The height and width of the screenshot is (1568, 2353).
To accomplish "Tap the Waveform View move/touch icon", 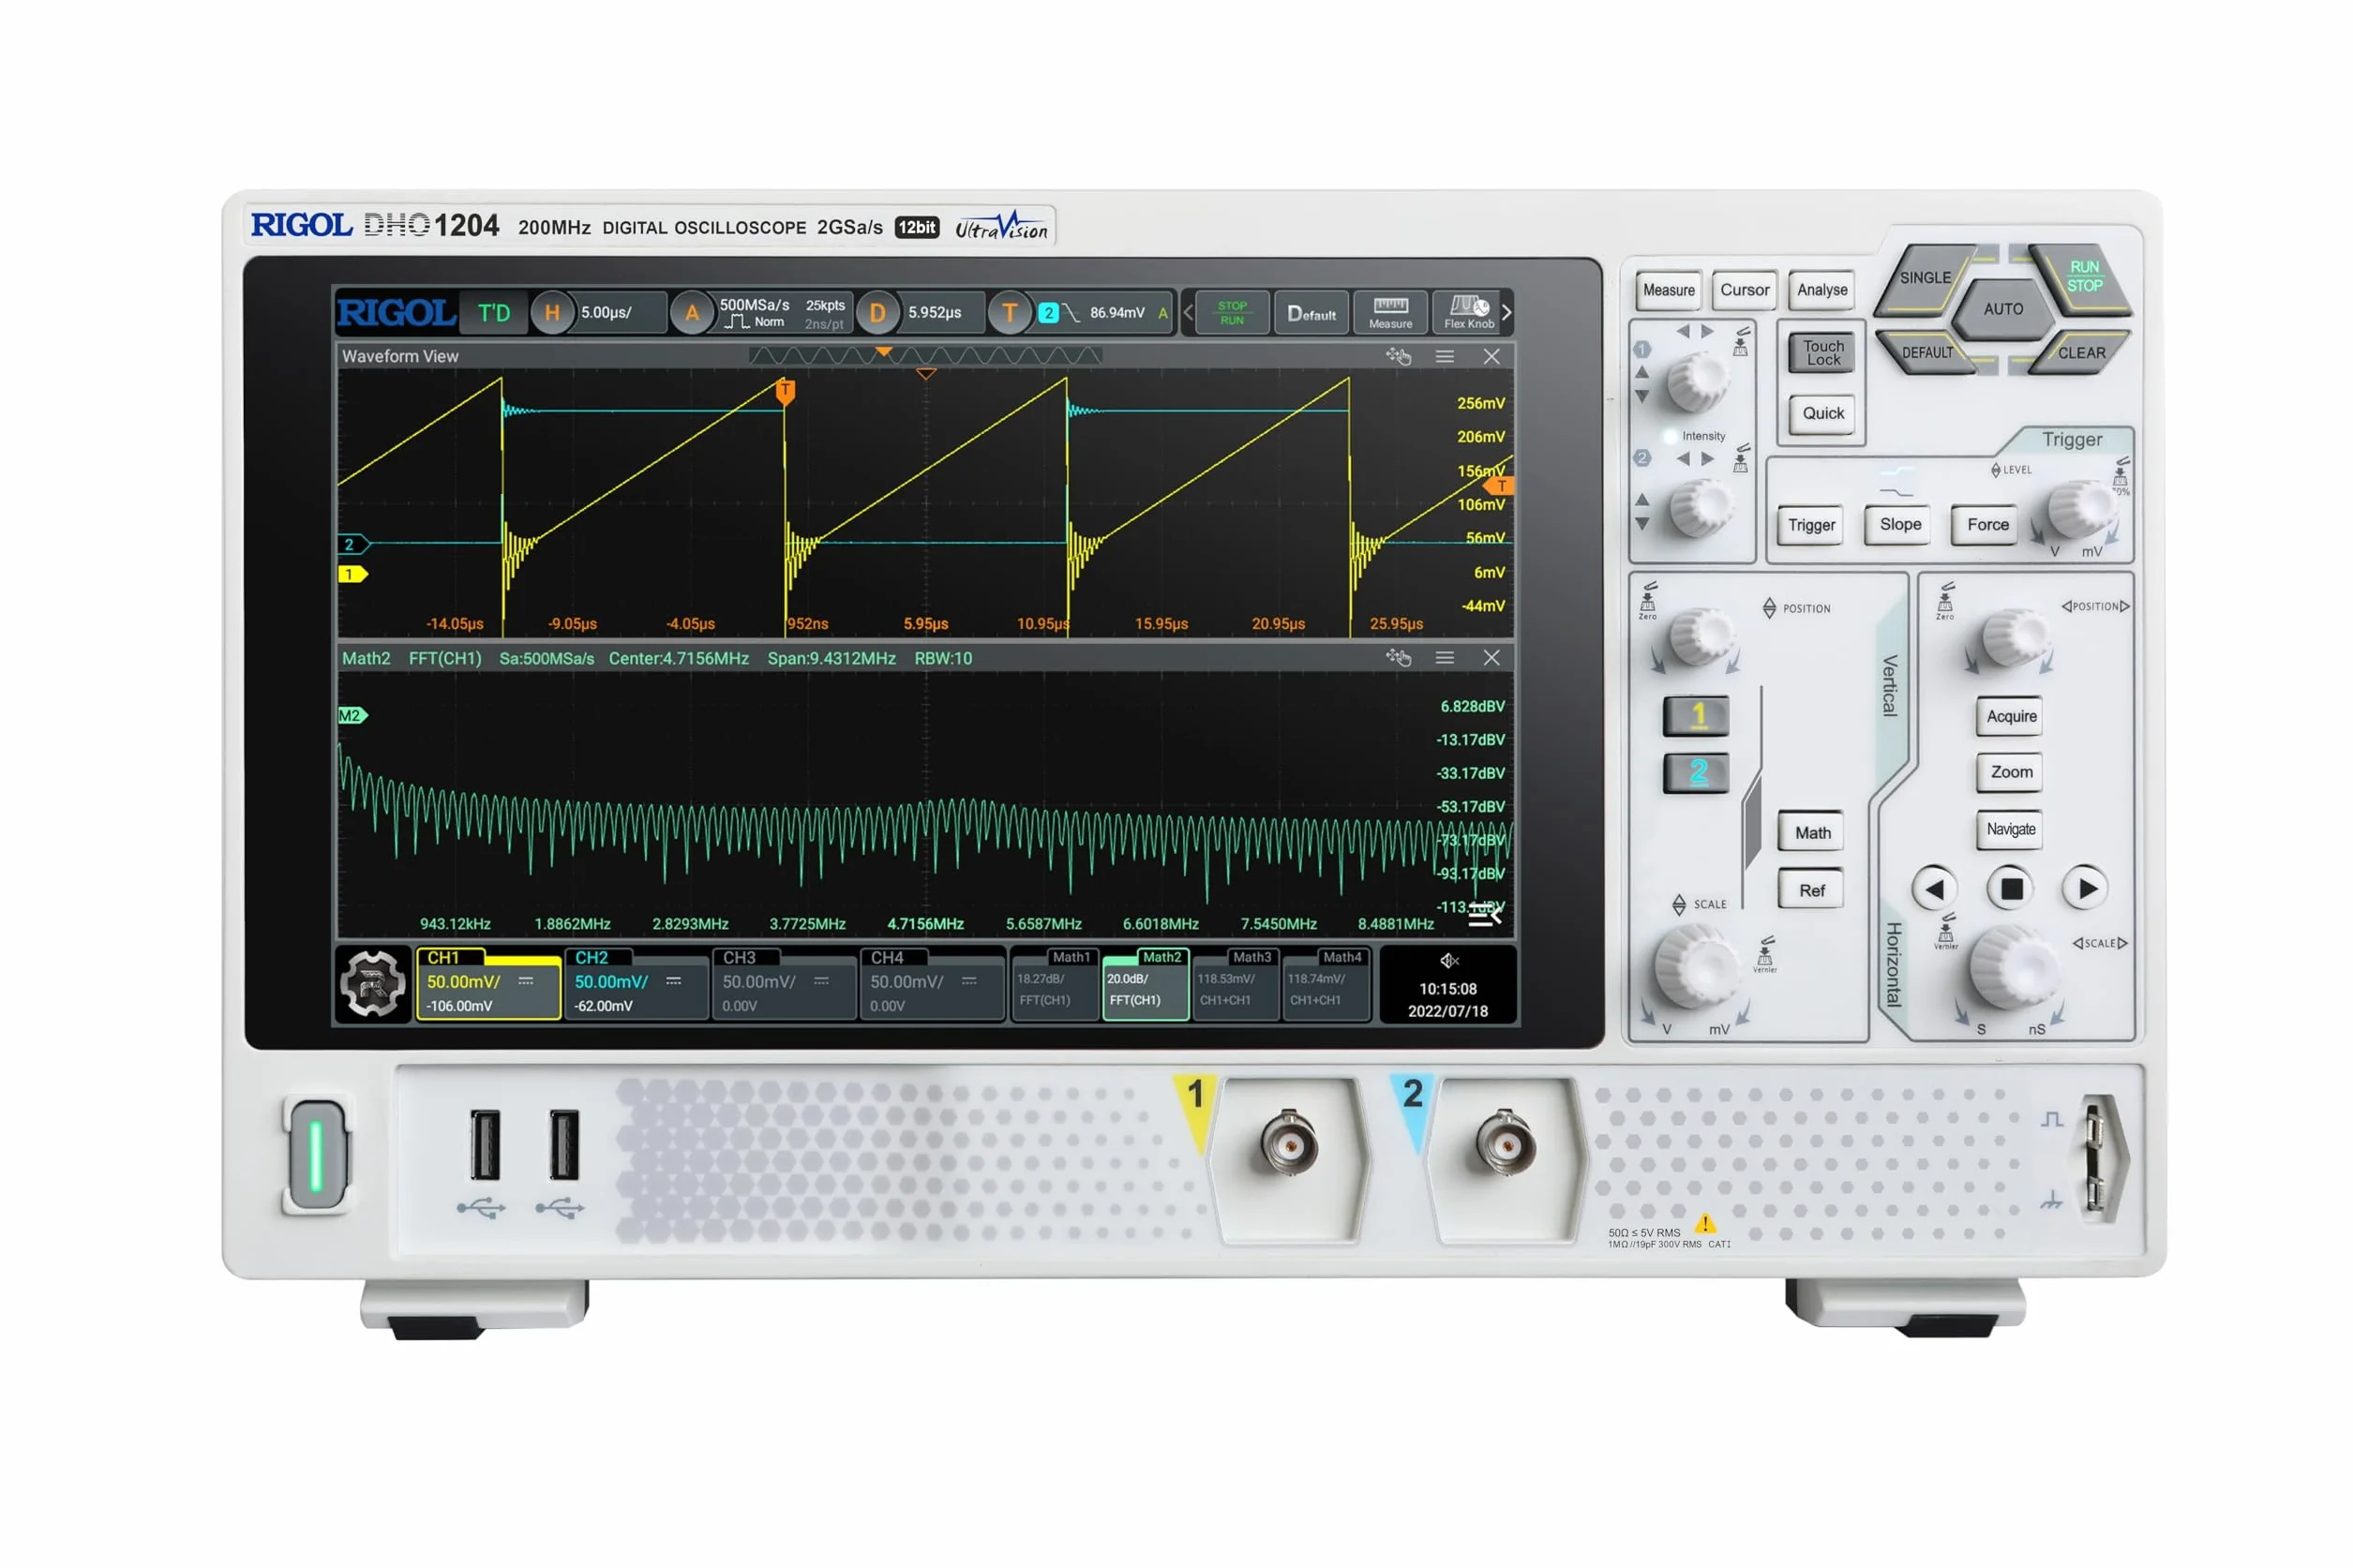I will click(x=1397, y=356).
